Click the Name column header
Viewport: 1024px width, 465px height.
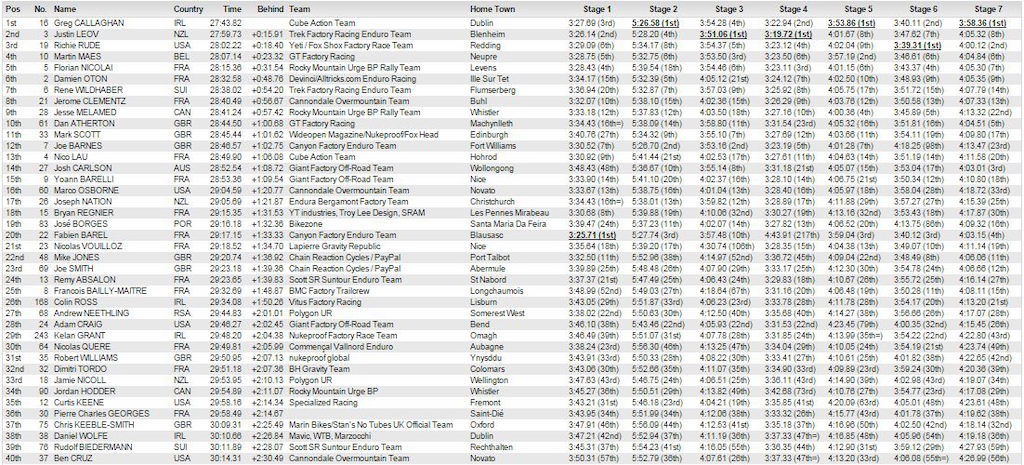(x=64, y=9)
